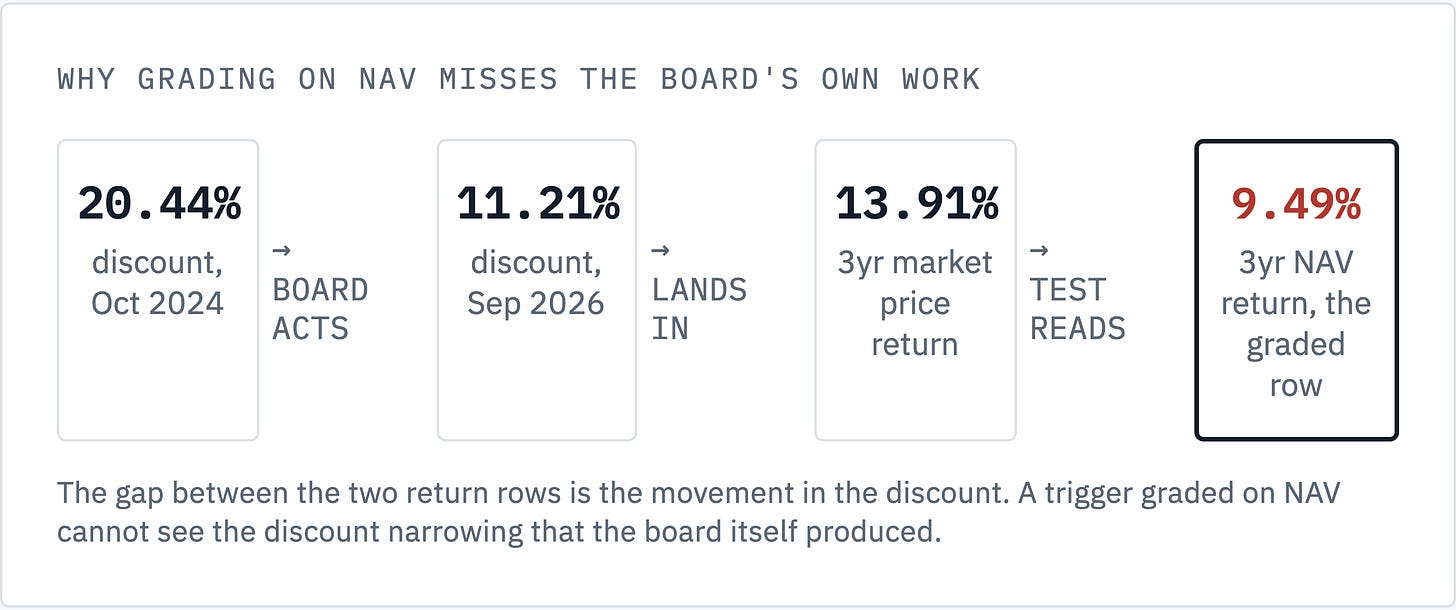Image resolution: width=1456 pixels, height=610 pixels.
Task: Click the 11.21% discount figure
Action: click(537, 205)
